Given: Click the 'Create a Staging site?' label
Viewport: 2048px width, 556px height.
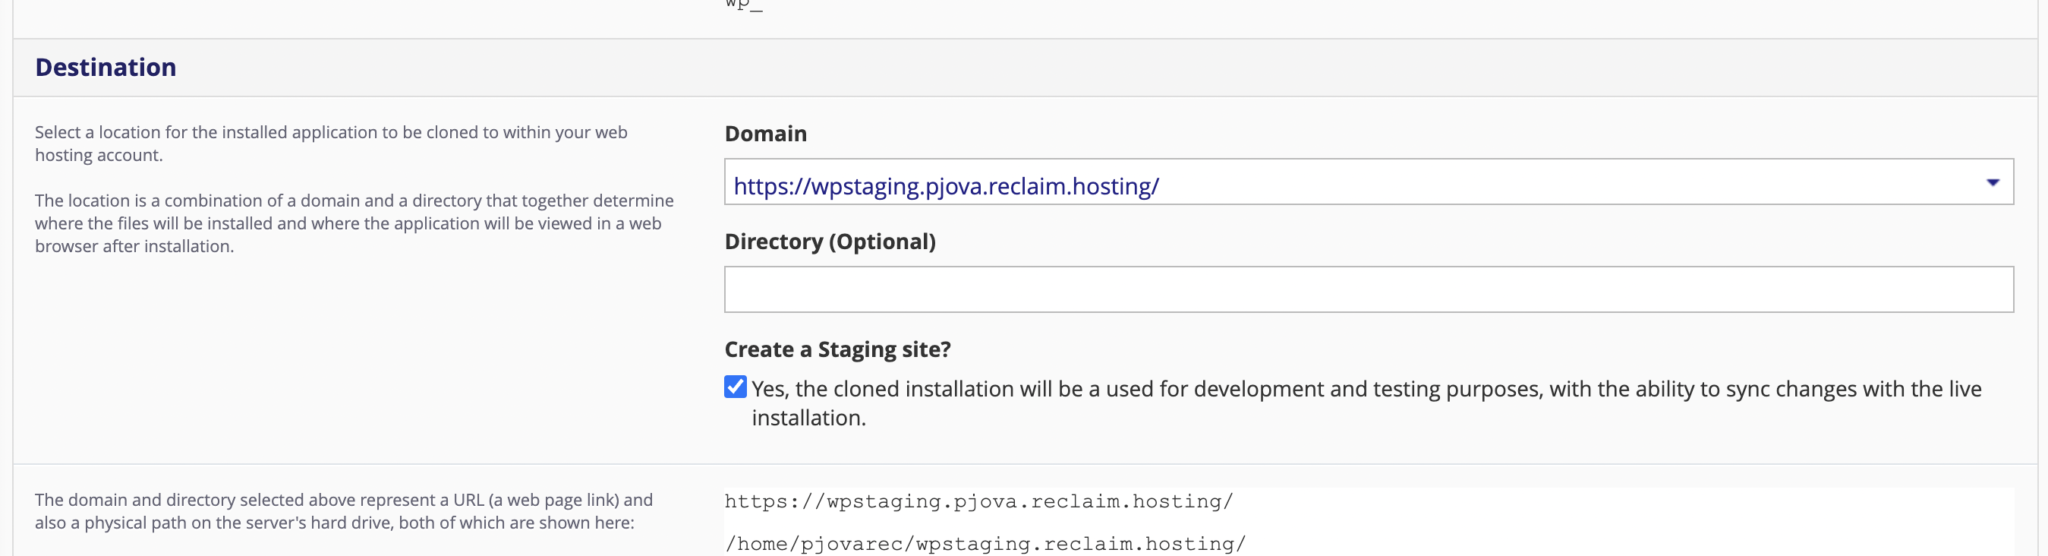Looking at the screenshot, I should (837, 350).
